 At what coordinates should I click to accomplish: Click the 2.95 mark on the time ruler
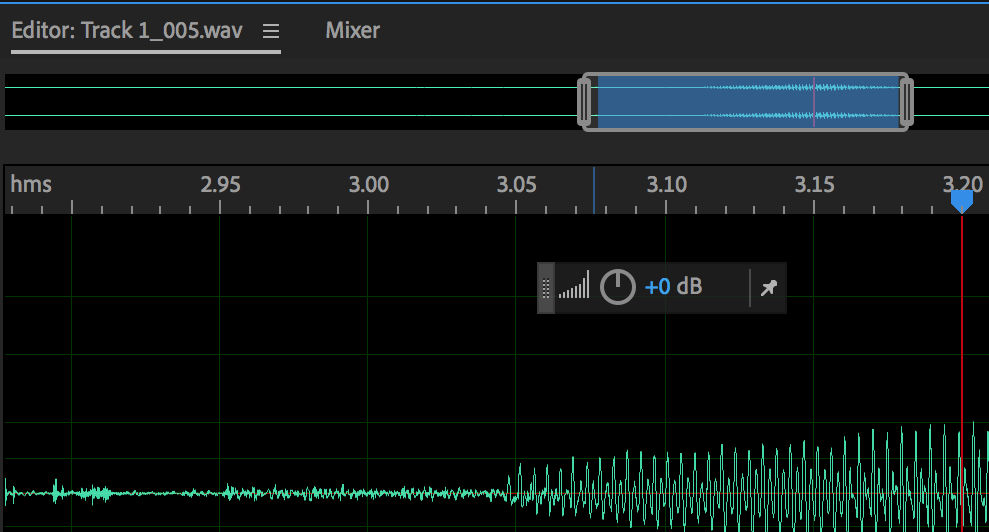pyautogui.click(x=221, y=184)
